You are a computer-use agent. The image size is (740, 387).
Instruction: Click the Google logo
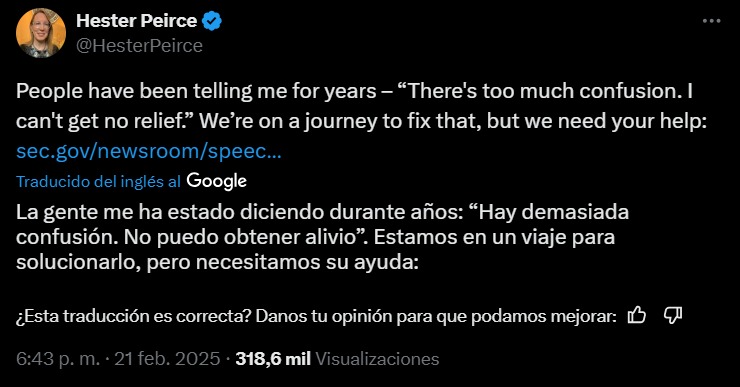coord(217,181)
